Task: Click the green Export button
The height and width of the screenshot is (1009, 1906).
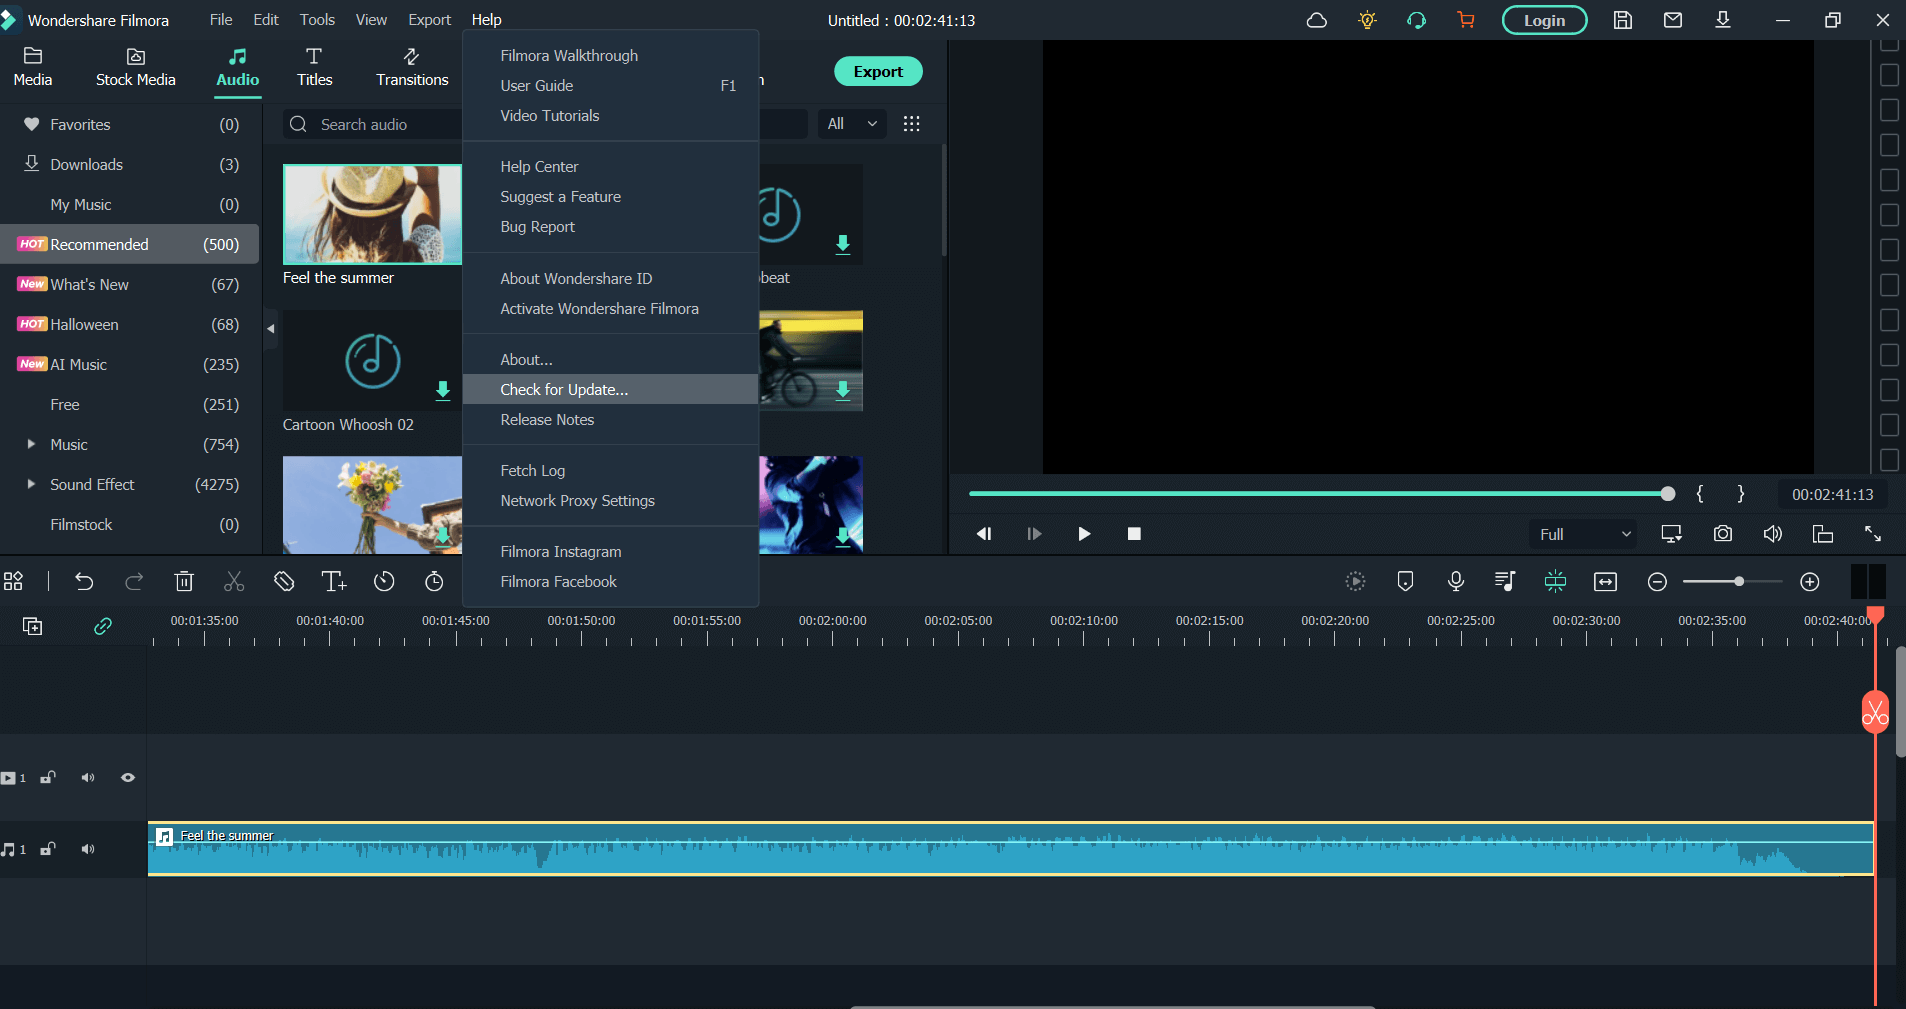Action: [x=878, y=71]
